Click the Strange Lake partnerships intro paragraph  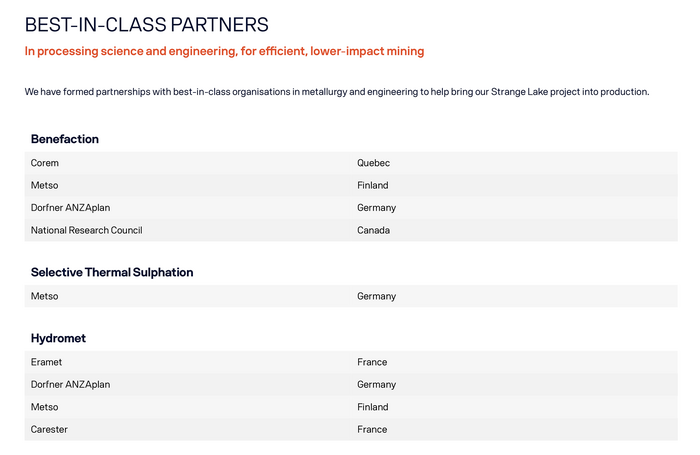[337, 92]
